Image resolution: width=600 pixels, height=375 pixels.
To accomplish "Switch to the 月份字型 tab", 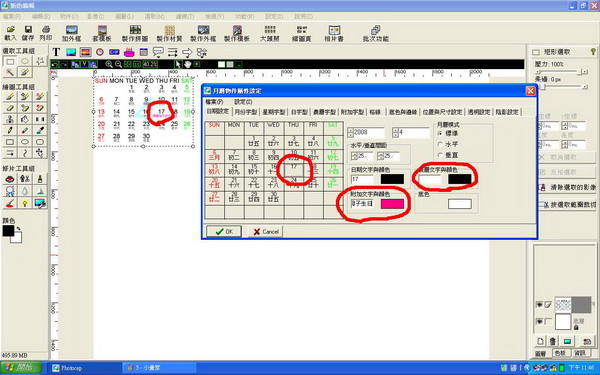I will [x=246, y=112].
